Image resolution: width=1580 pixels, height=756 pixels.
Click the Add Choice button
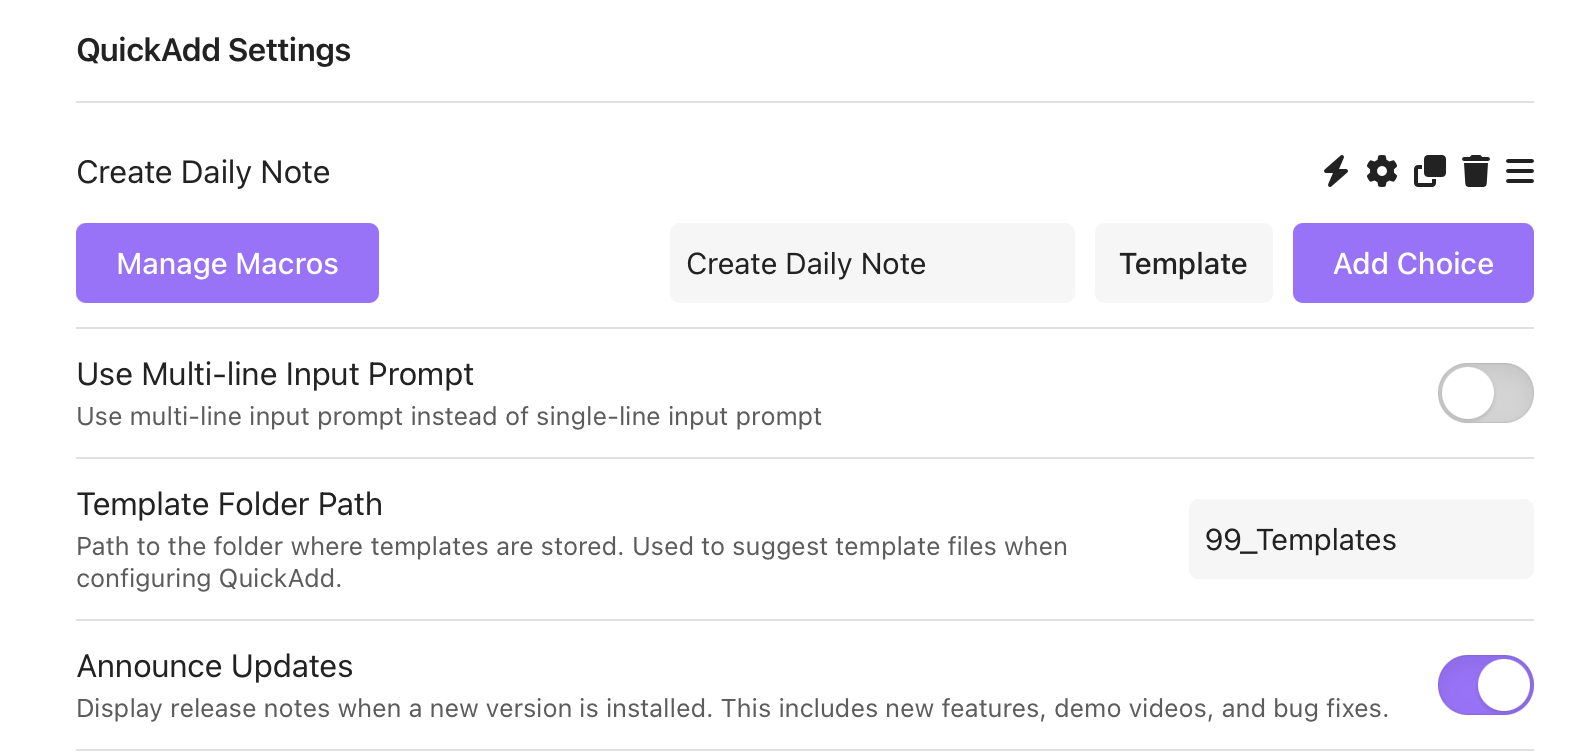click(1412, 263)
